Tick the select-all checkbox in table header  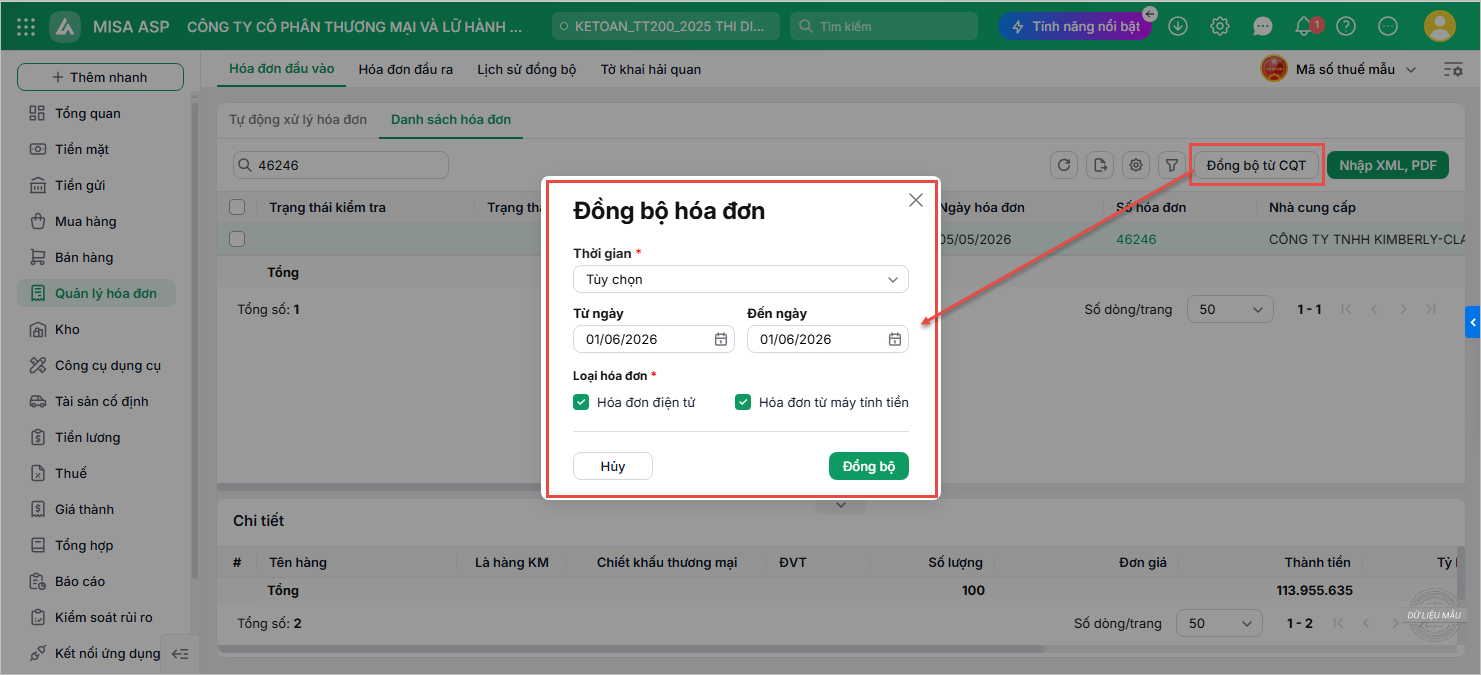click(237, 207)
